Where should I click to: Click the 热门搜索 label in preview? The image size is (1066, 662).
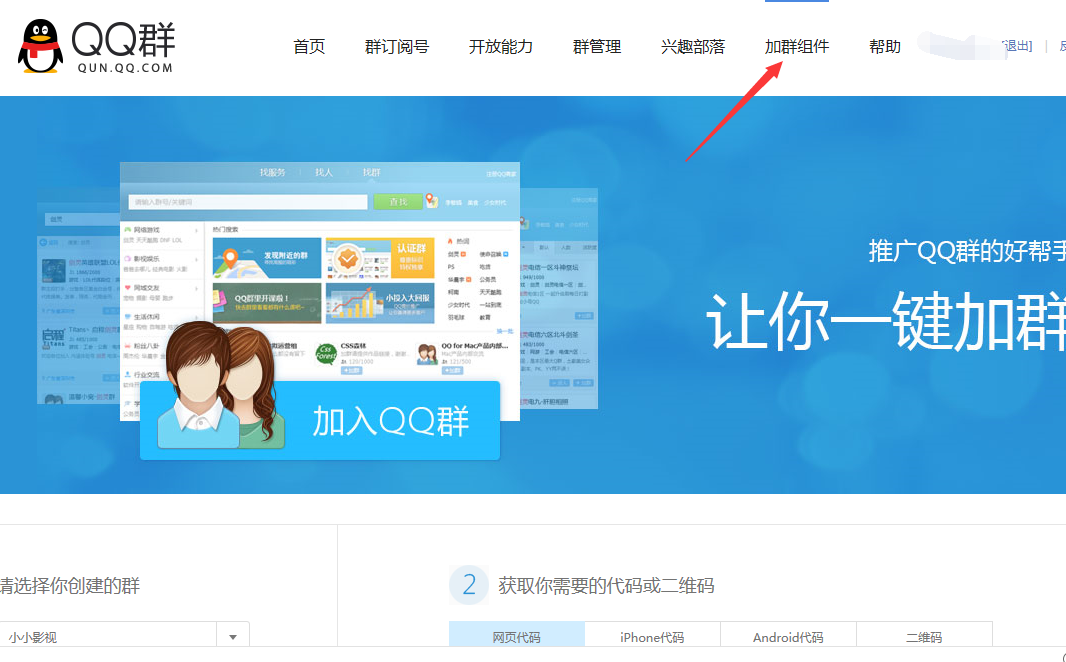(x=226, y=229)
